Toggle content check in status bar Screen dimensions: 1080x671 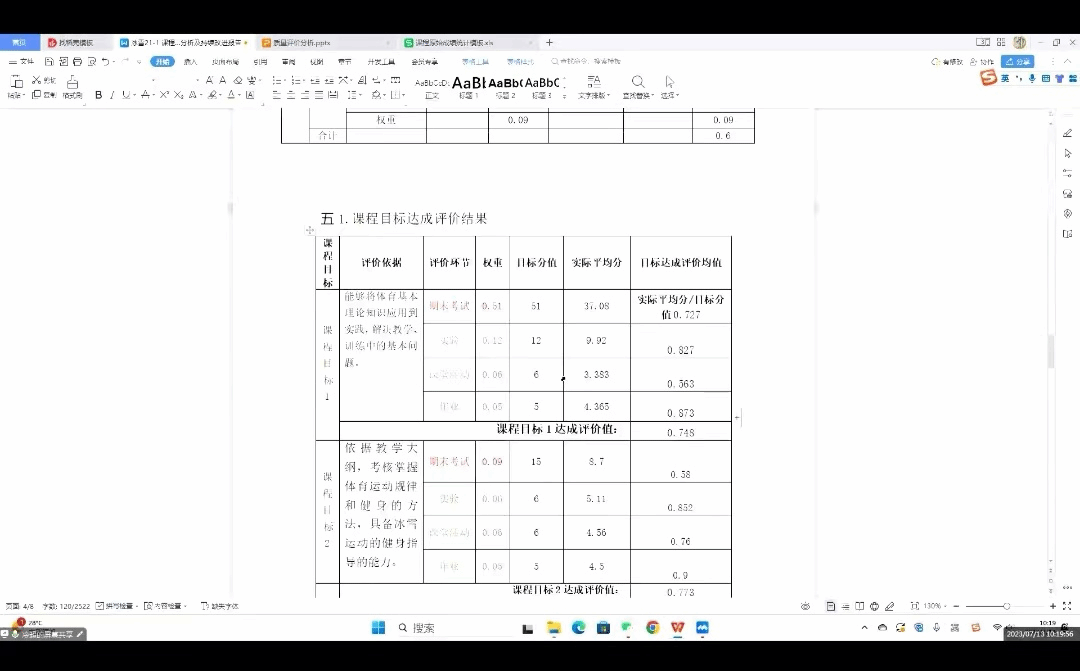tap(163, 606)
